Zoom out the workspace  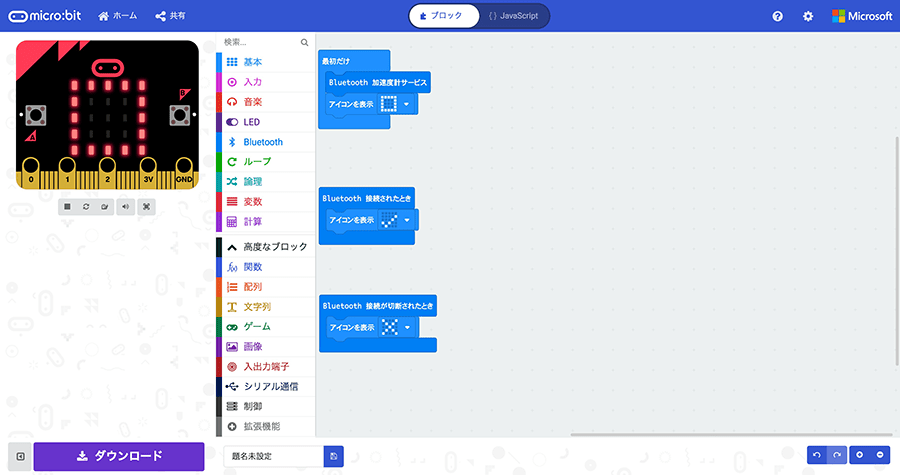880,455
